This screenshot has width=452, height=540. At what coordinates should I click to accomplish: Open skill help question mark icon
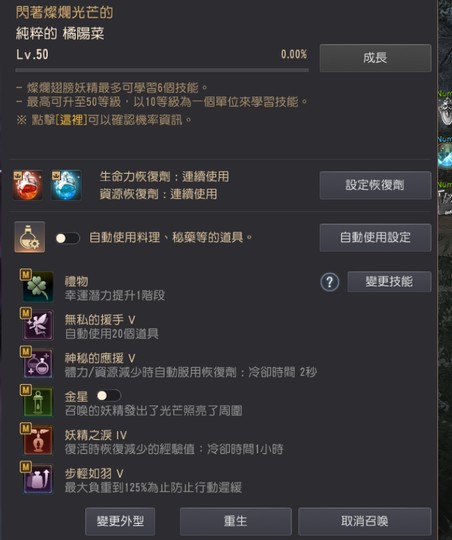(330, 282)
